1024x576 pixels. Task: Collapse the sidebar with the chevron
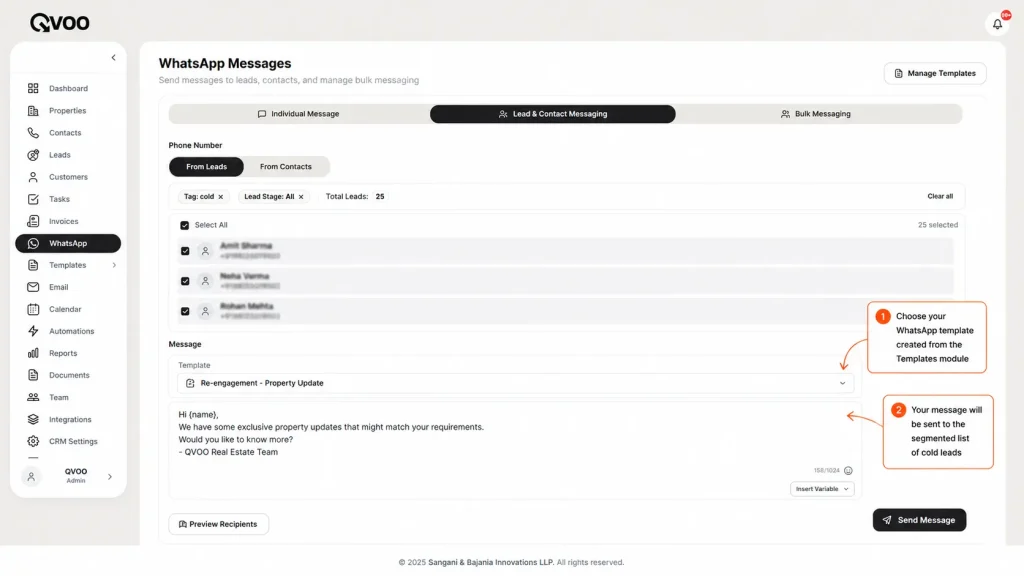click(x=114, y=57)
